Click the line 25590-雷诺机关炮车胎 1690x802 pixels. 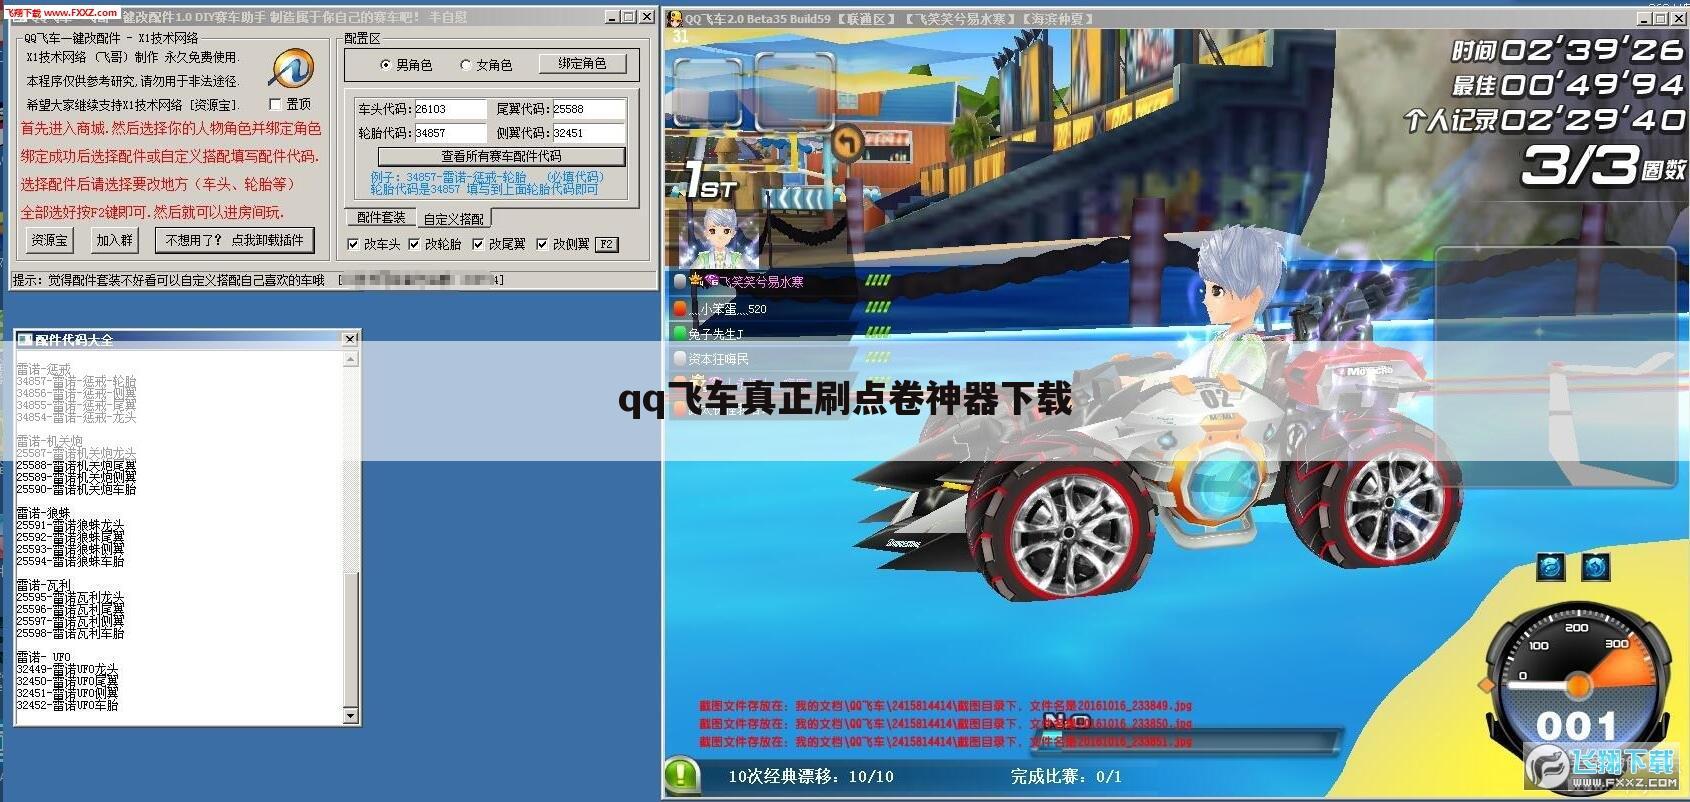[x=76, y=489]
